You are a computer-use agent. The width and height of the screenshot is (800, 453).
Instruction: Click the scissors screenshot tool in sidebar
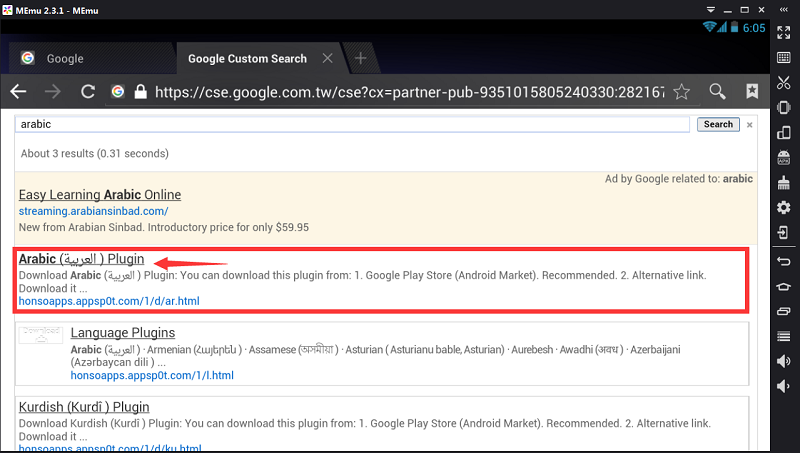pyautogui.click(x=784, y=82)
